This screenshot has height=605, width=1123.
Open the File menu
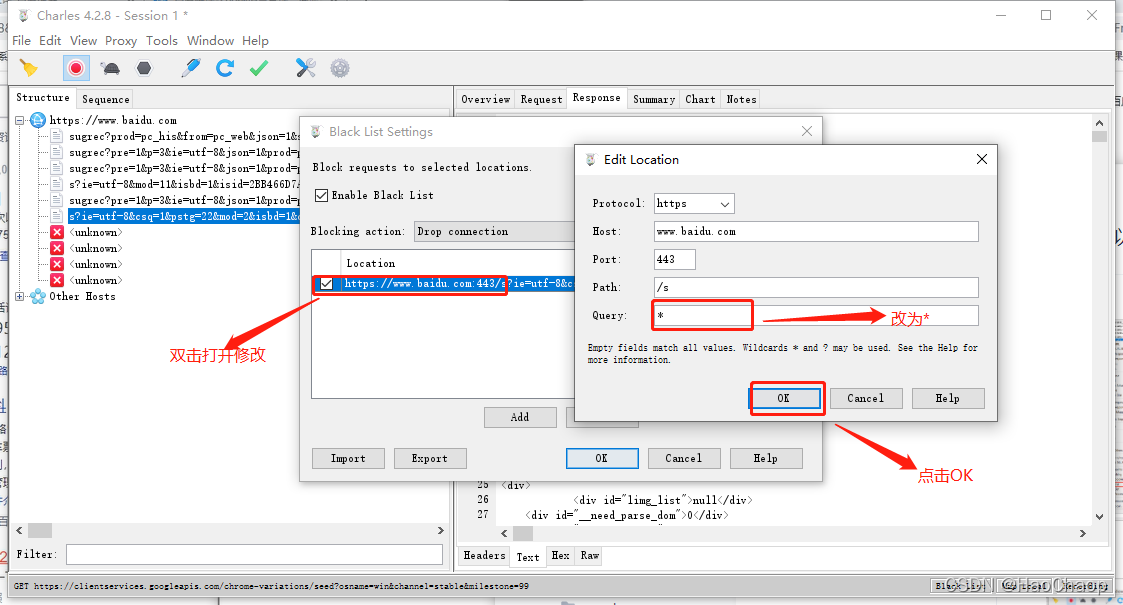tap(21, 41)
